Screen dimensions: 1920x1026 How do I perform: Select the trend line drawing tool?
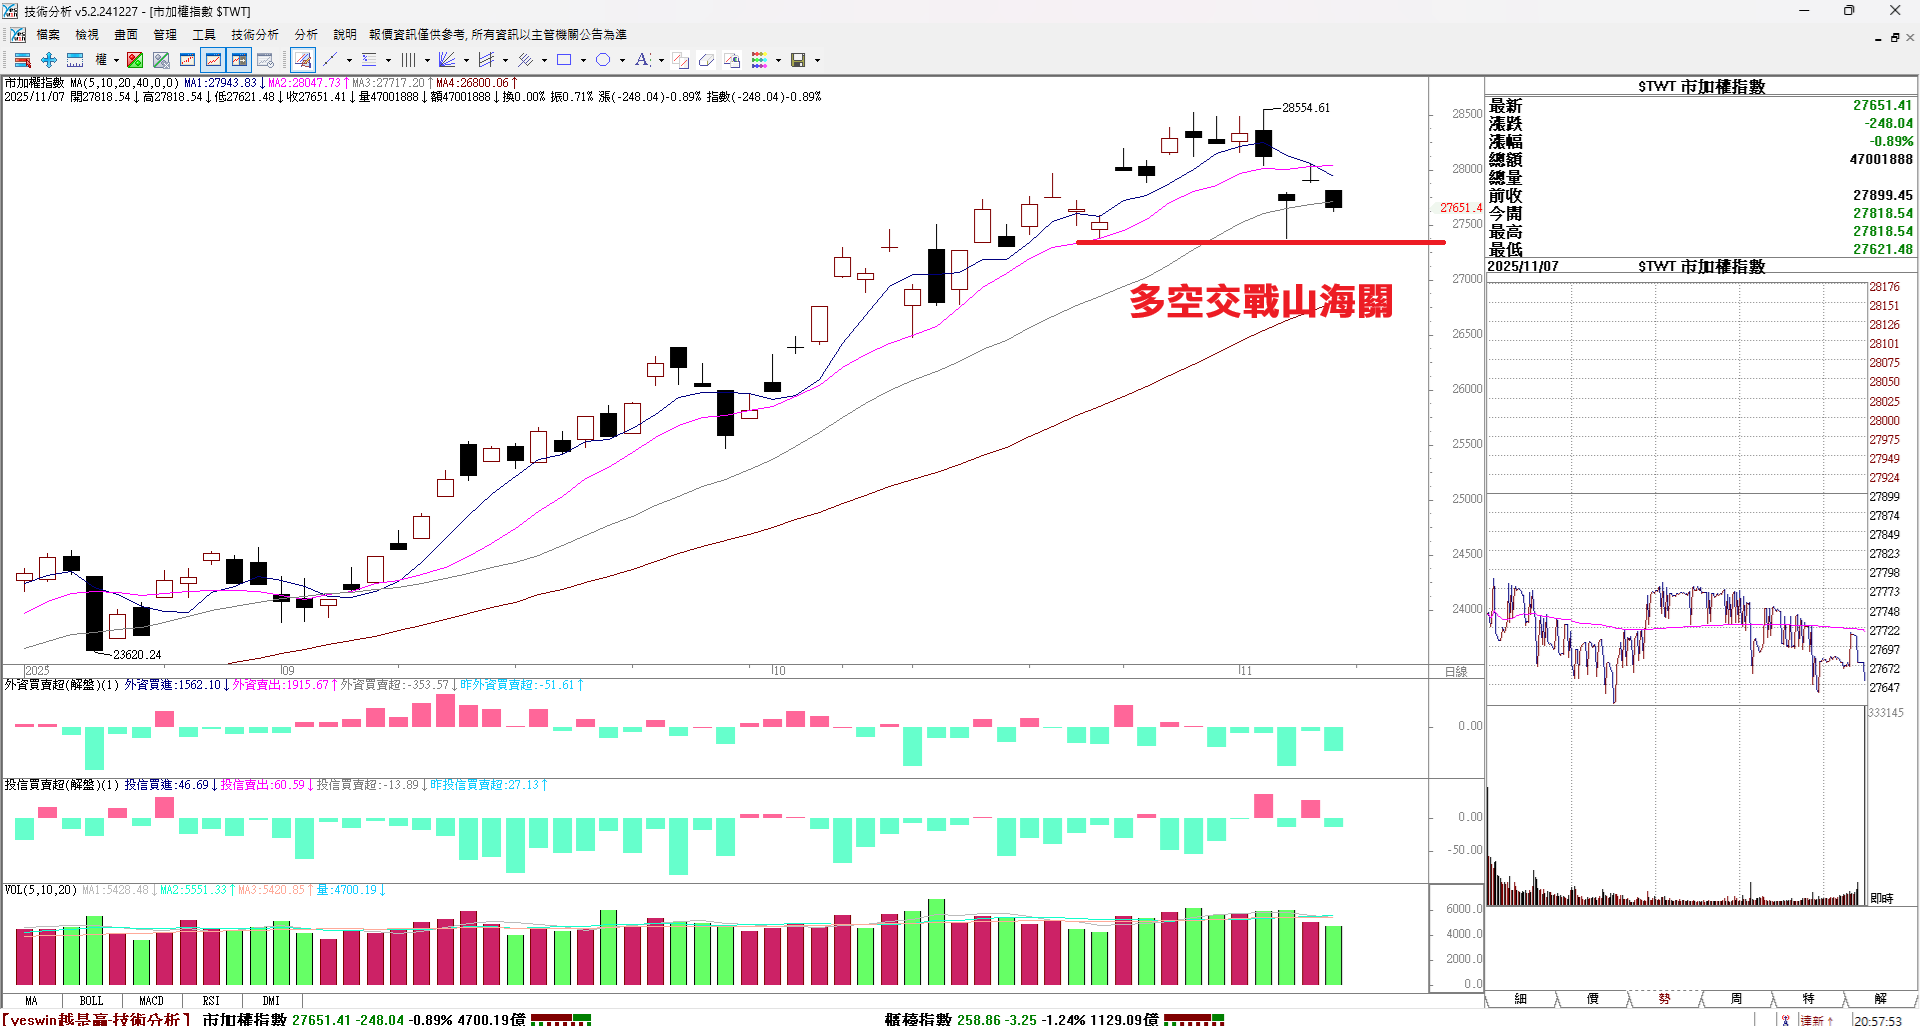click(x=330, y=60)
